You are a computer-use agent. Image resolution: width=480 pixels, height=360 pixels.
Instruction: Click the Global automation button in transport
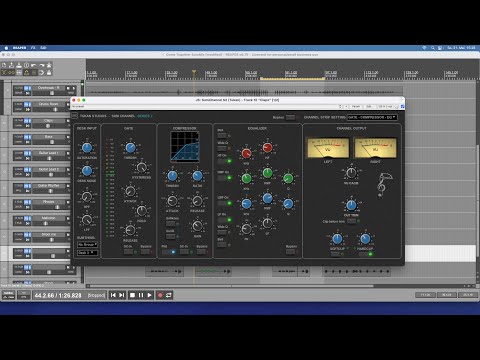coord(9,295)
